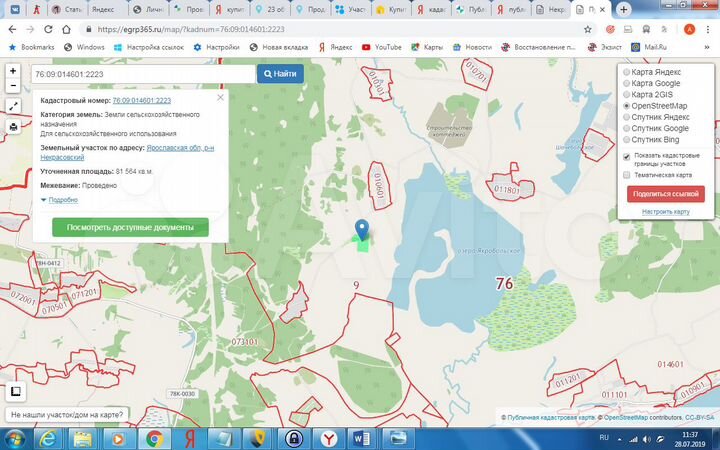Select Спутник Google radio option
This screenshot has height=450, width=720.
627,128
